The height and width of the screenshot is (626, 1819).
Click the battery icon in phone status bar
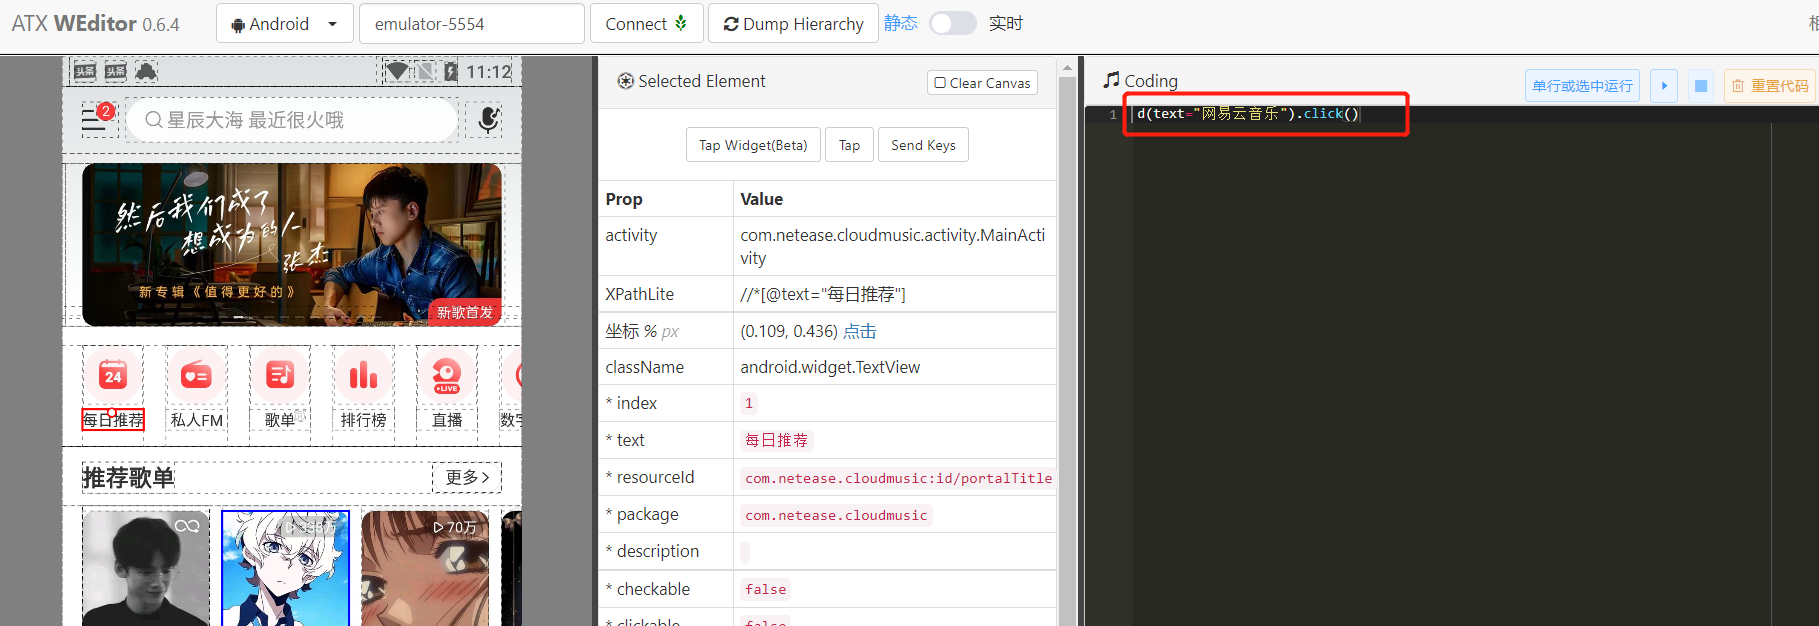point(451,71)
